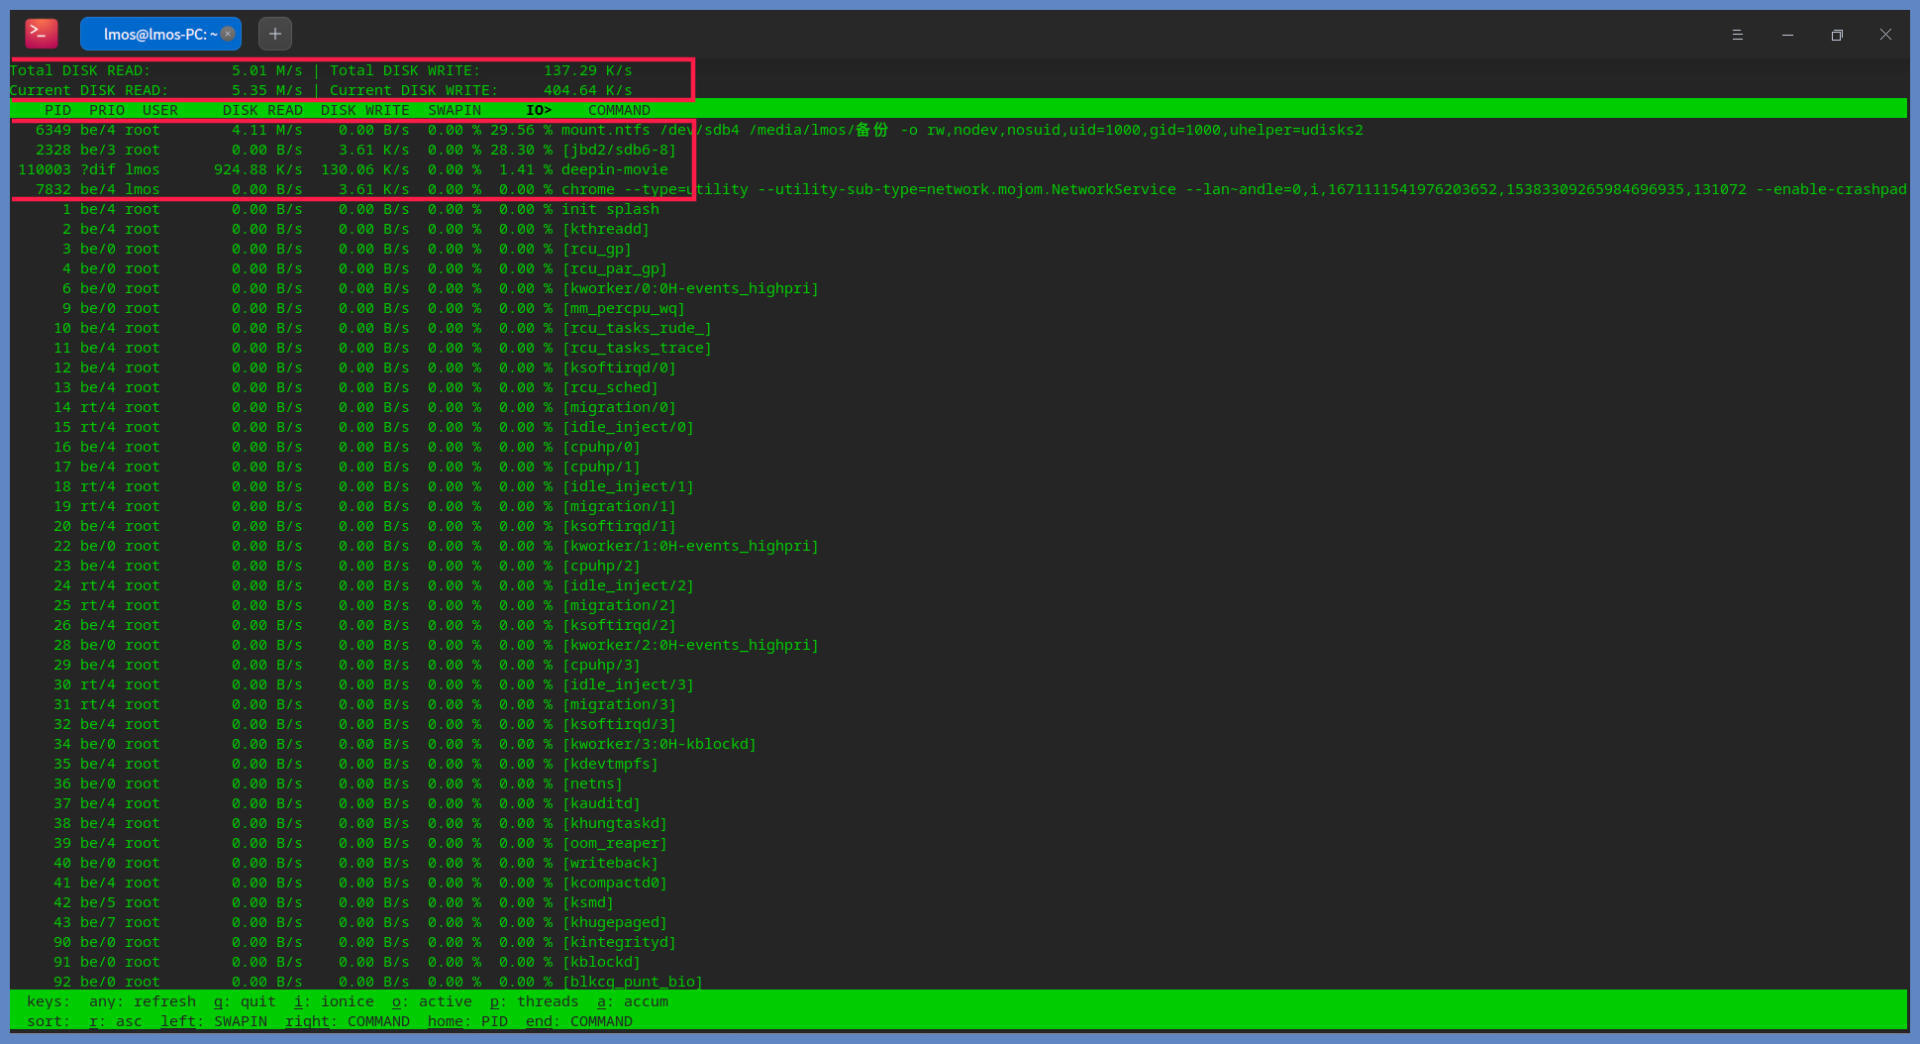Click the SWAPIN column header
This screenshot has height=1044, width=1920.
point(454,110)
